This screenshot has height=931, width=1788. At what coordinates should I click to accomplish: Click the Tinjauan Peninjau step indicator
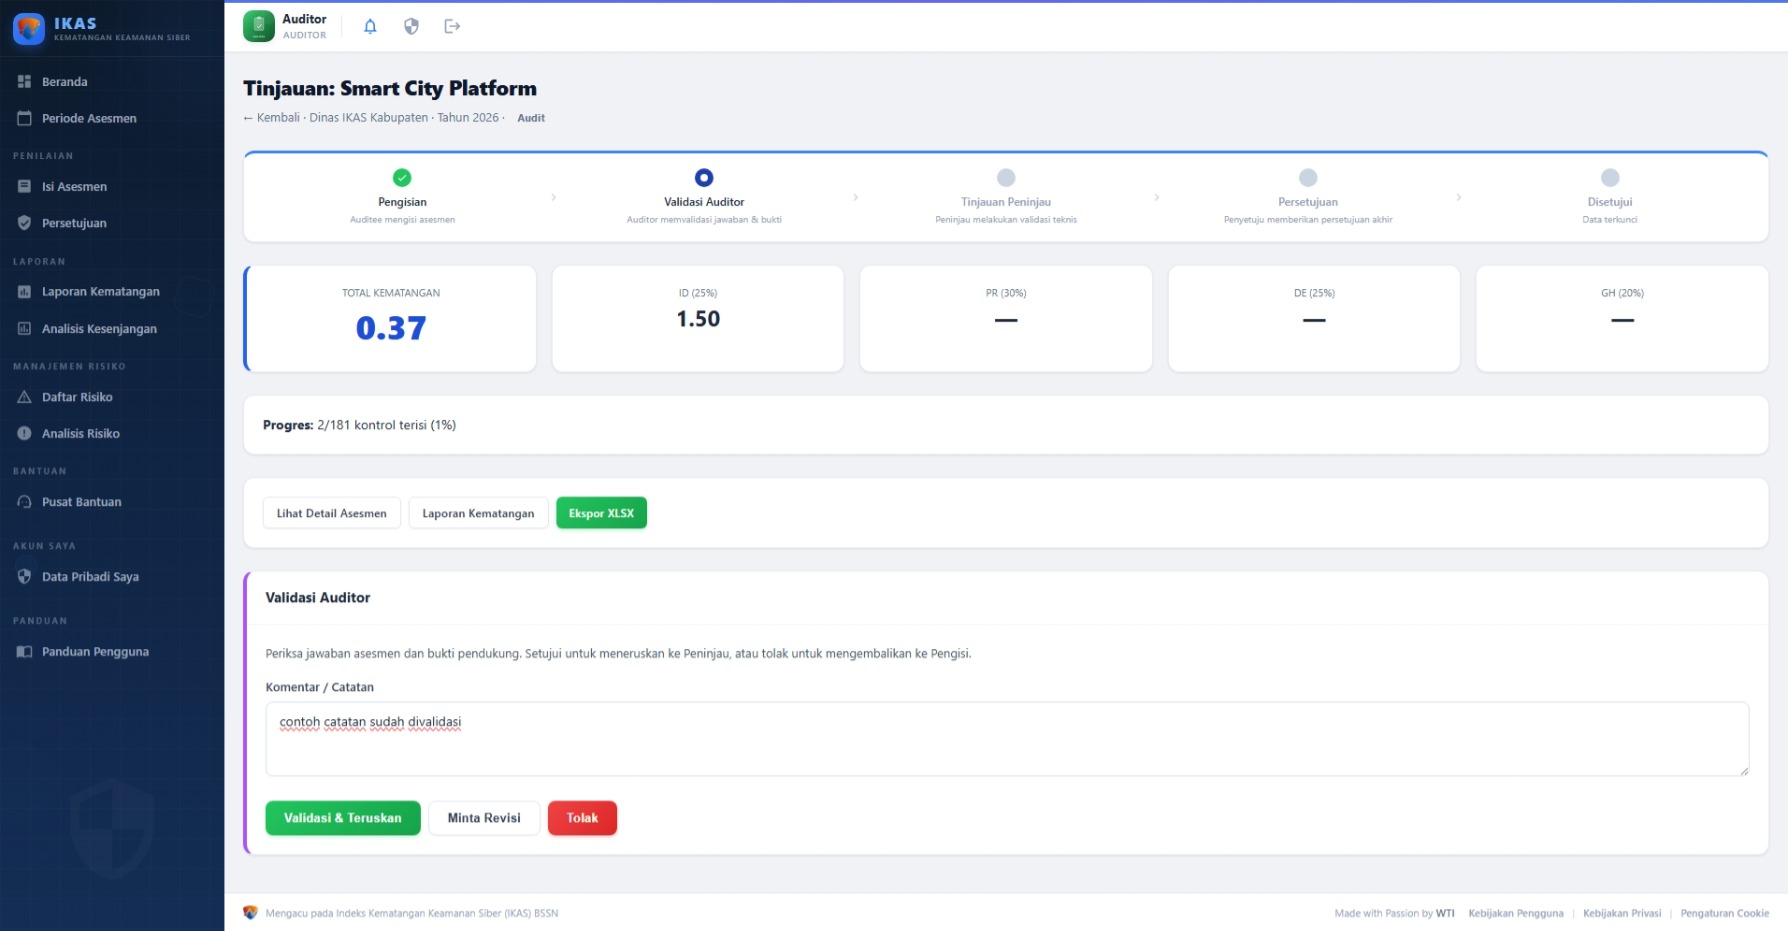pyautogui.click(x=1006, y=178)
